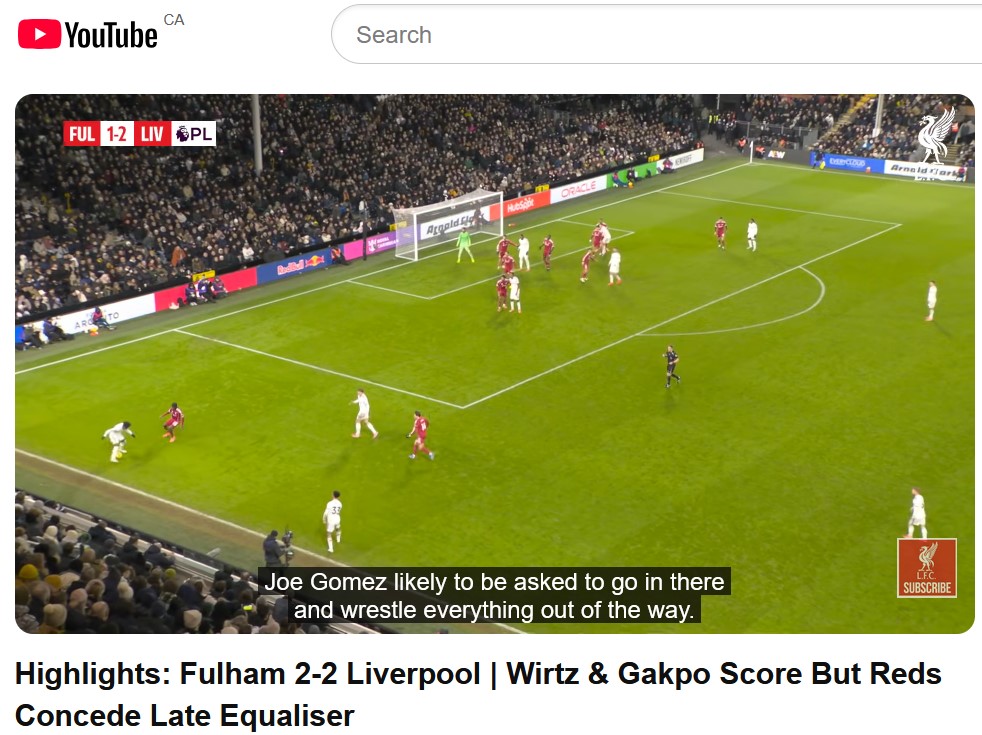Click the pitchside cameraman near touchline
The height and width of the screenshot is (735, 982).
(x=276, y=548)
